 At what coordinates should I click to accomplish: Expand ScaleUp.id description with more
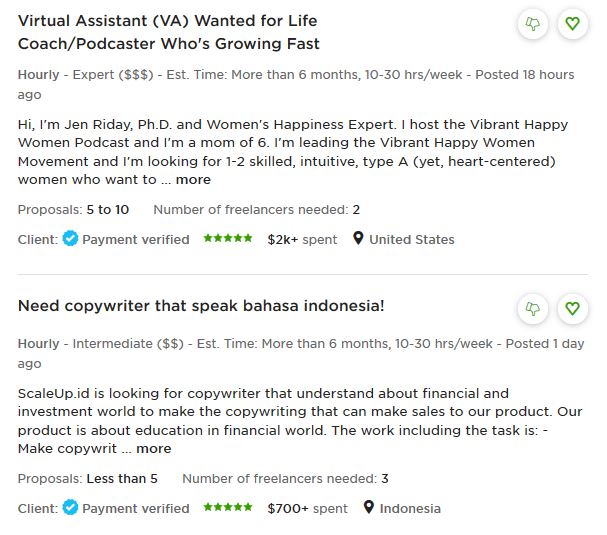(153, 449)
